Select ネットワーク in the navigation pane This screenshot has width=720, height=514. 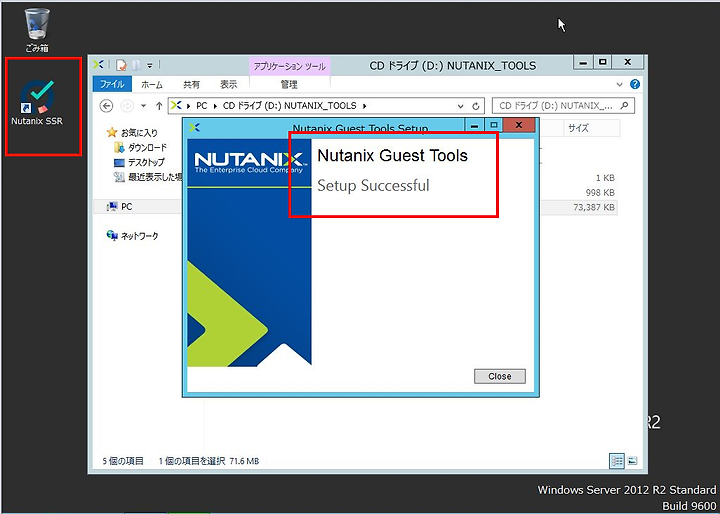132,236
